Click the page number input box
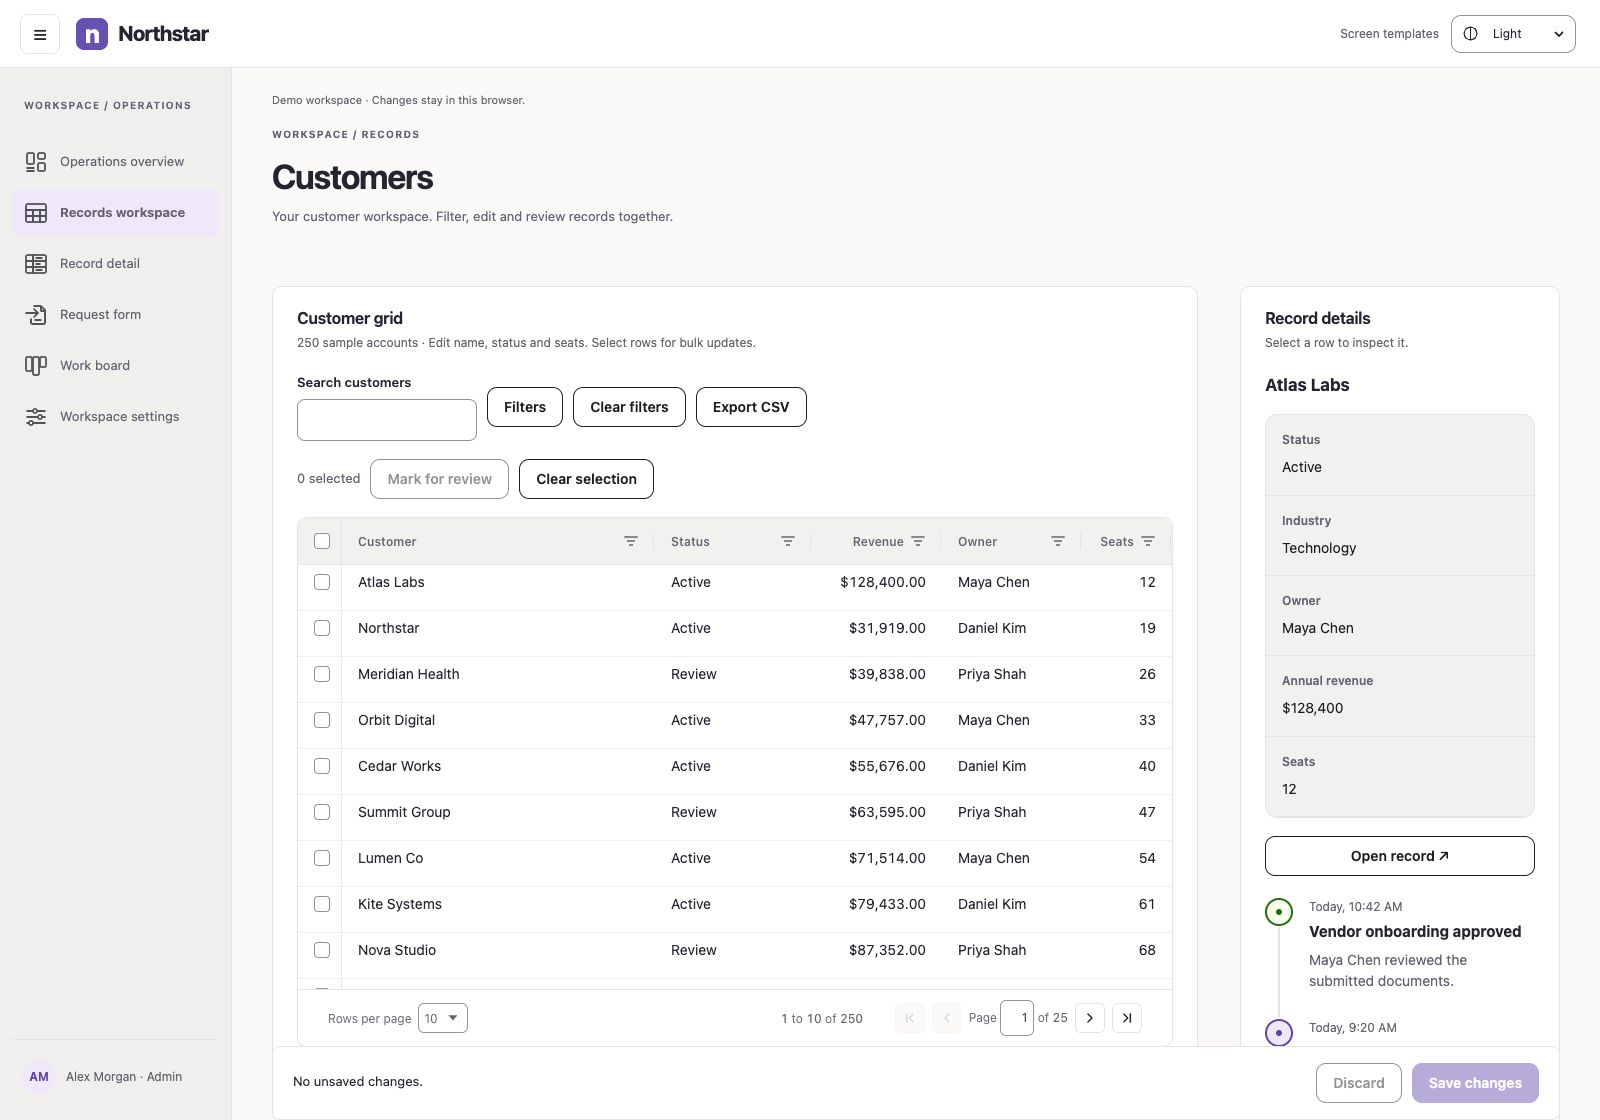1600x1120 pixels. click(x=1017, y=1018)
